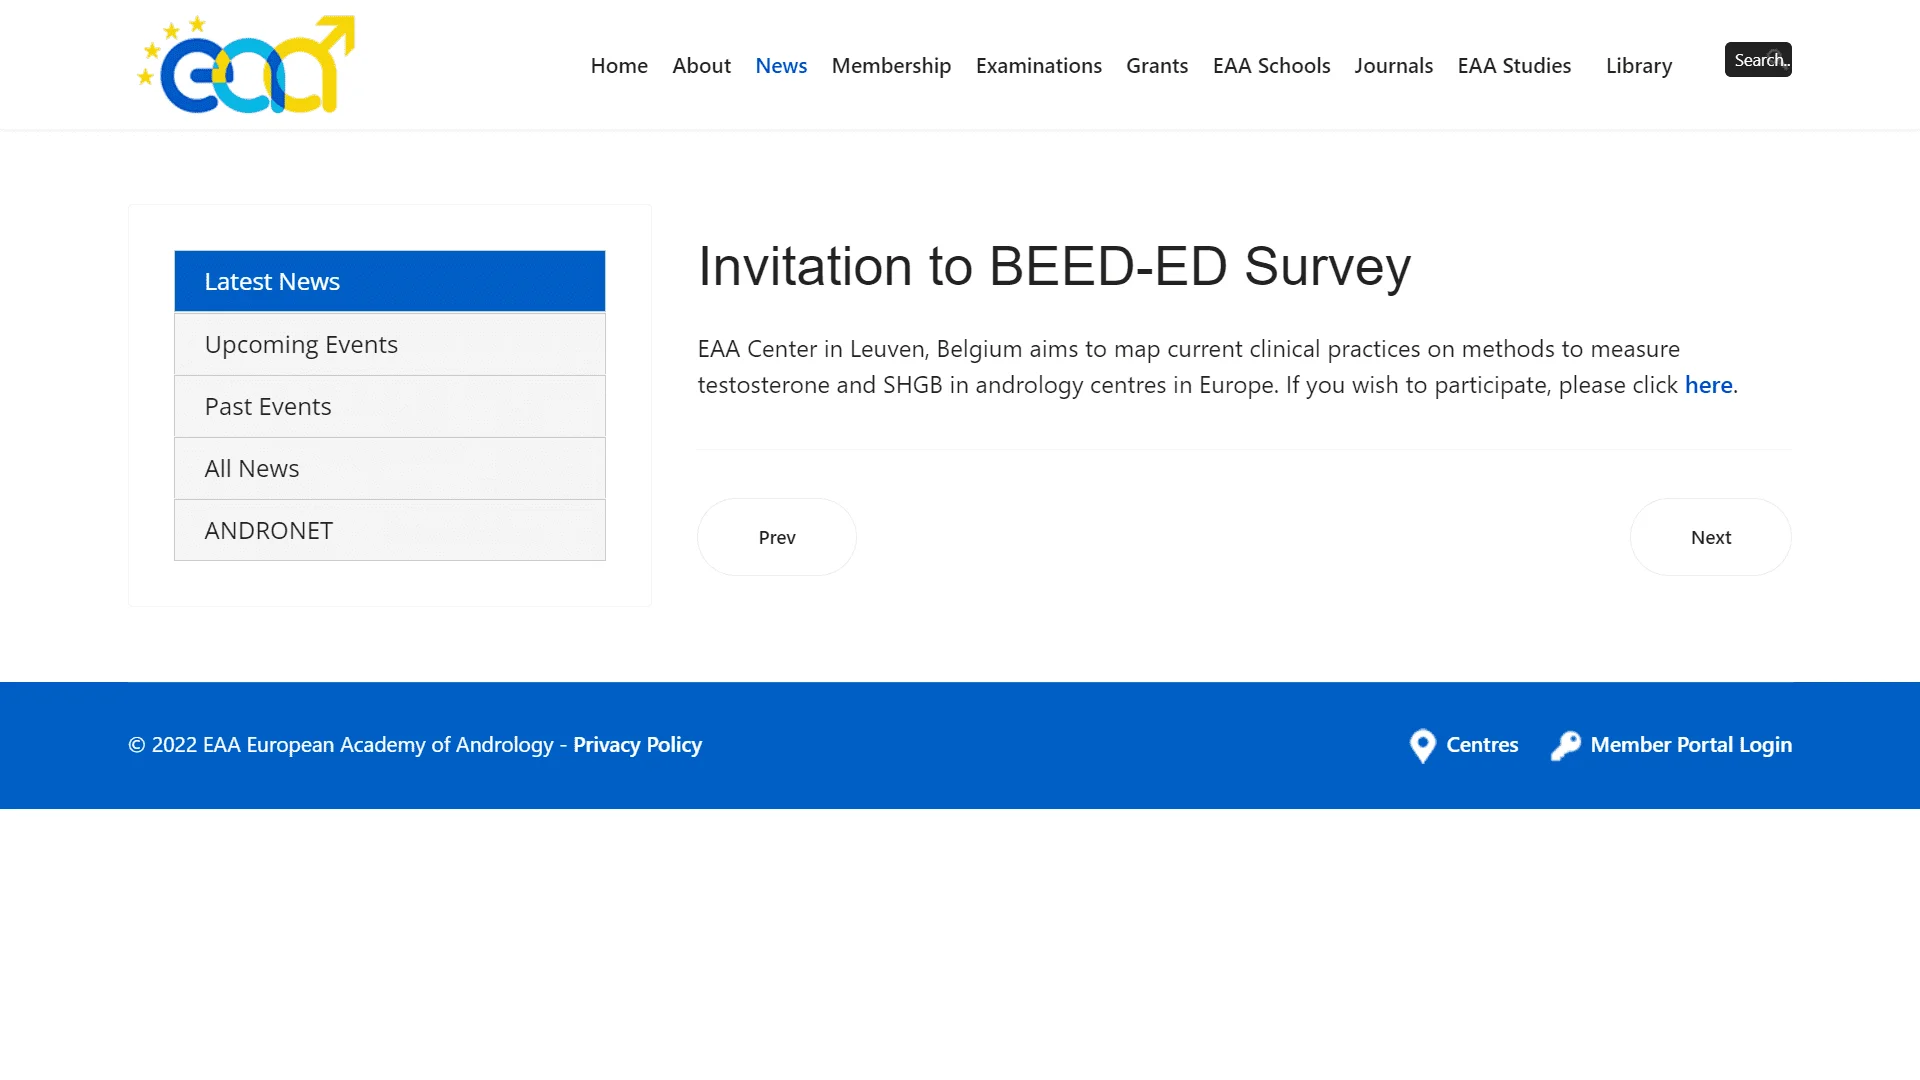This screenshot has height=1080, width=1920.
Task: Select Upcoming Events in the sidebar
Action: [x=390, y=344]
